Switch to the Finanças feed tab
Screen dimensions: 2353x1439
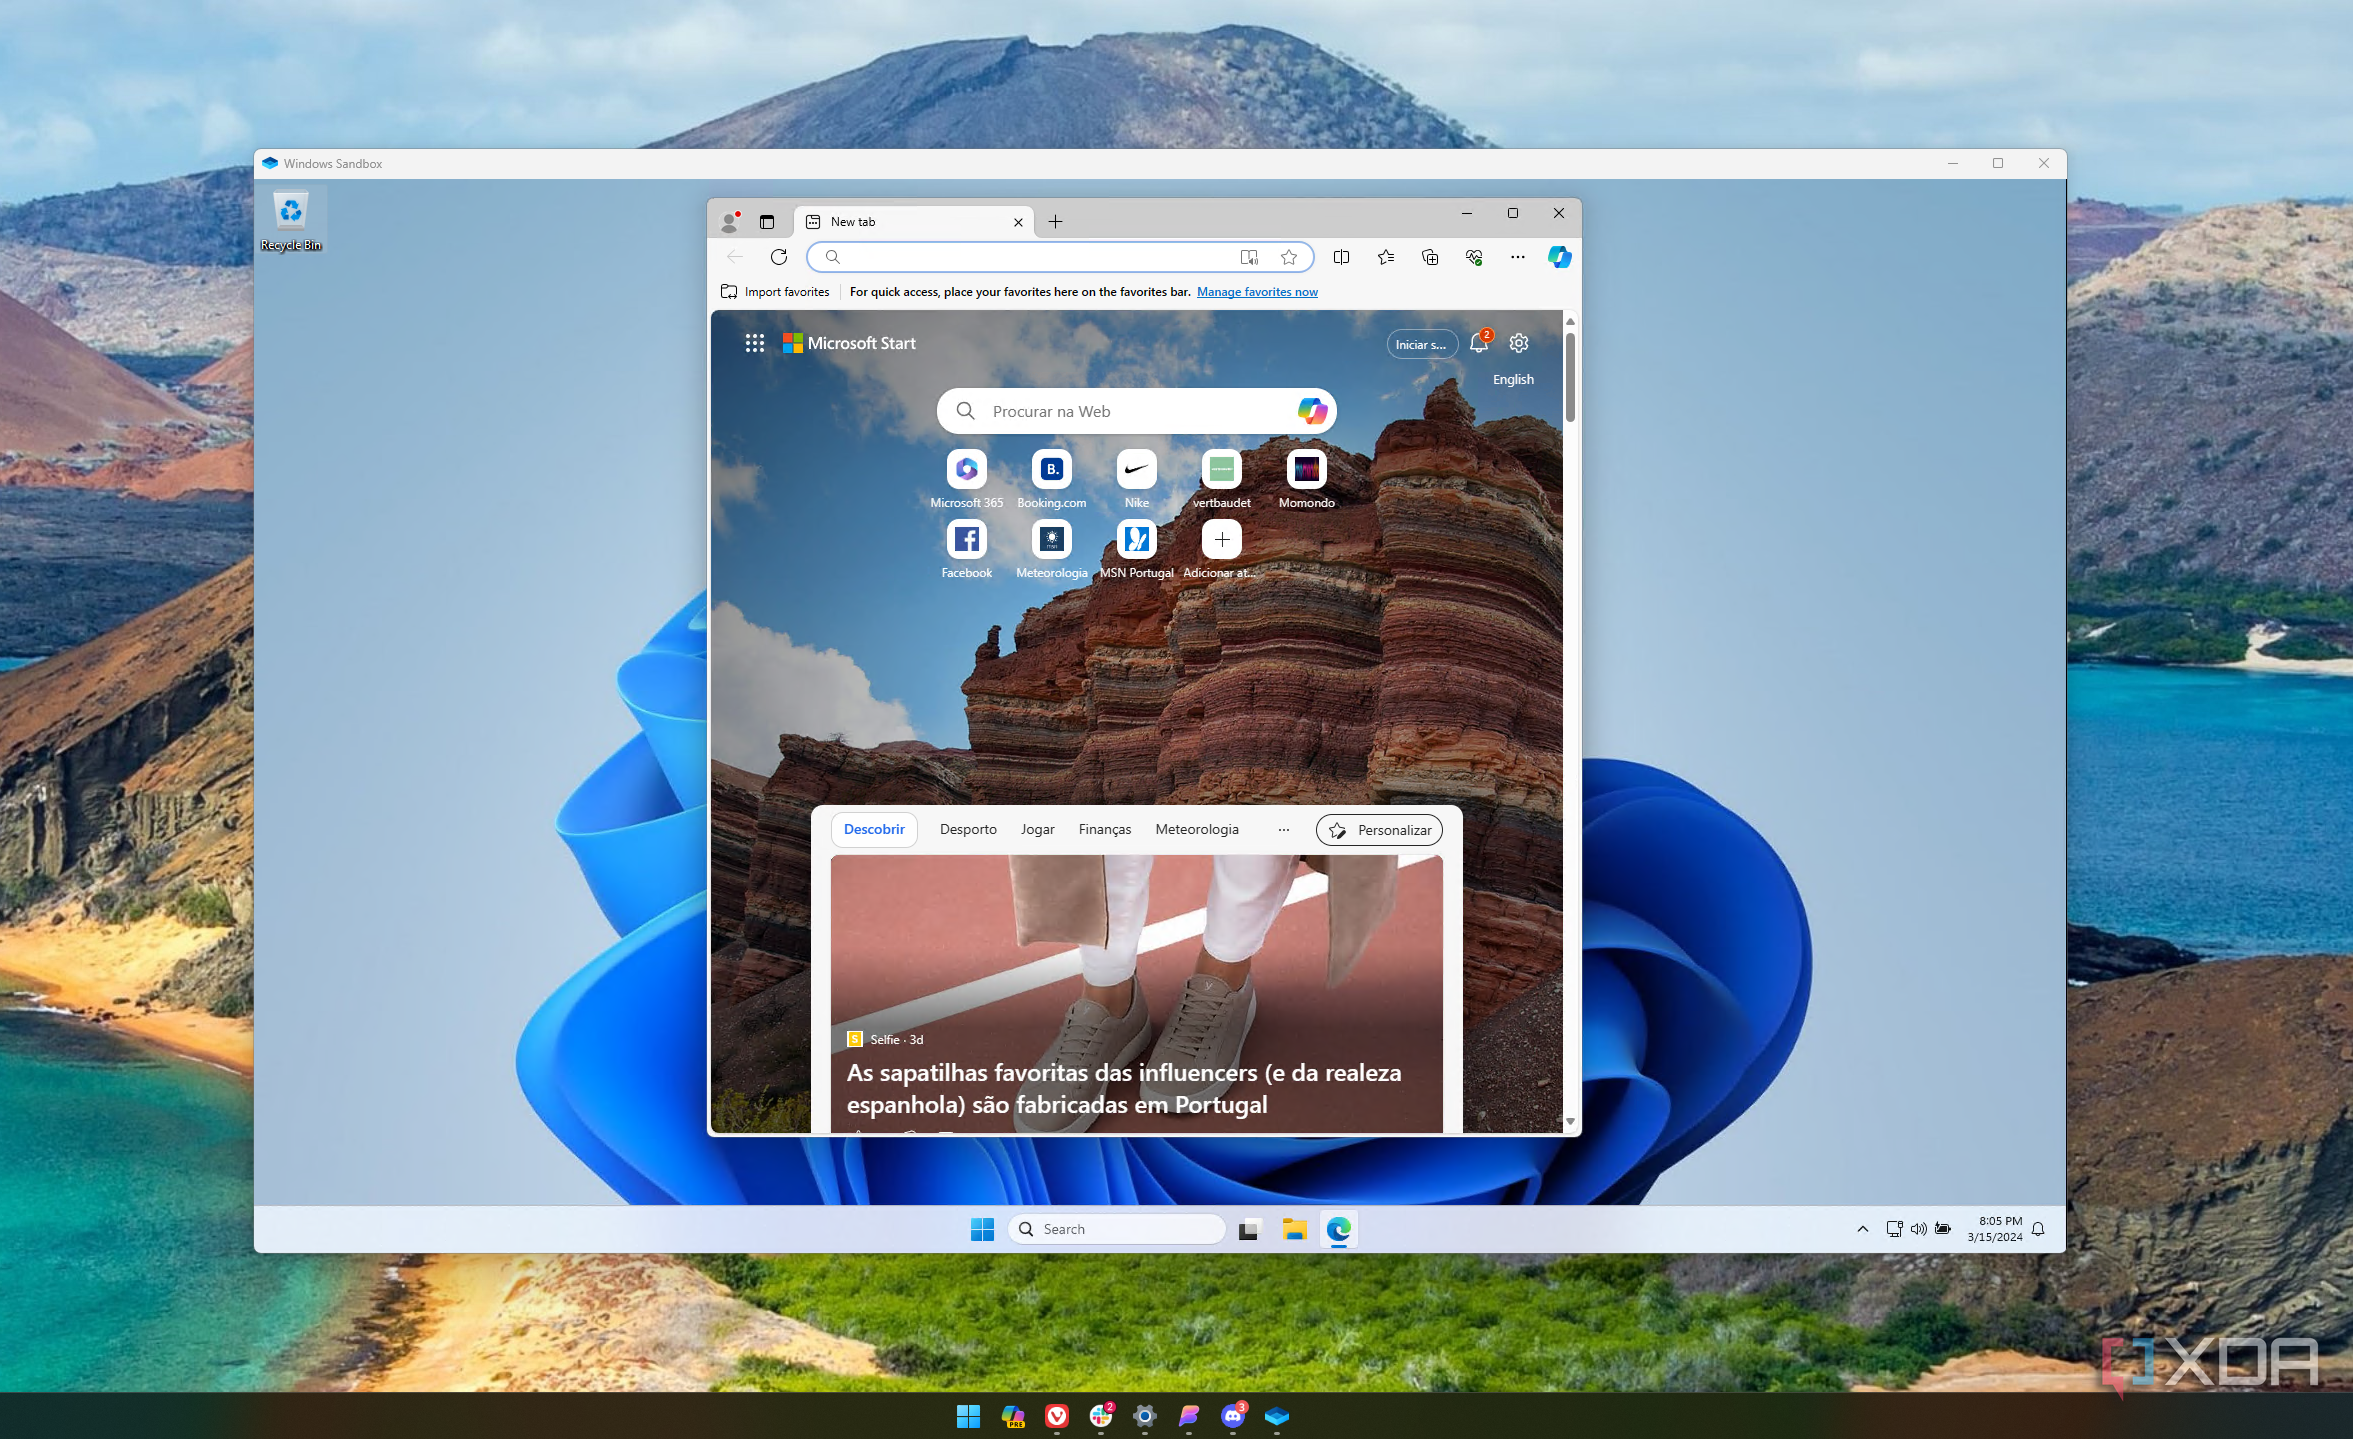(x=1105, y=829)
